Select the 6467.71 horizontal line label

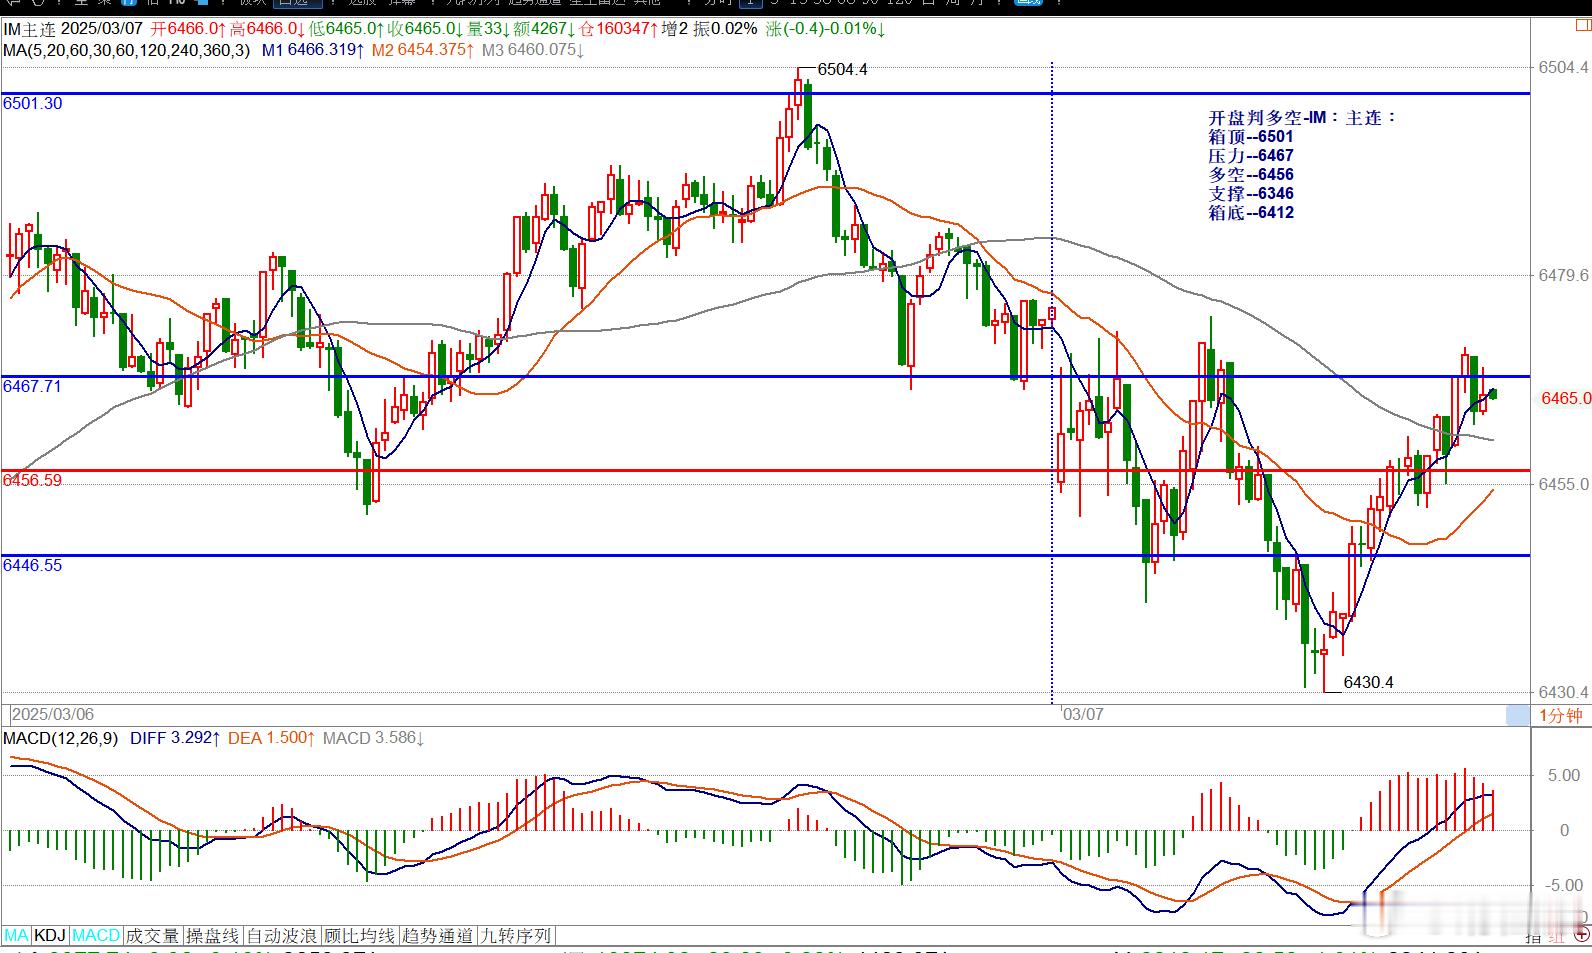33,385
